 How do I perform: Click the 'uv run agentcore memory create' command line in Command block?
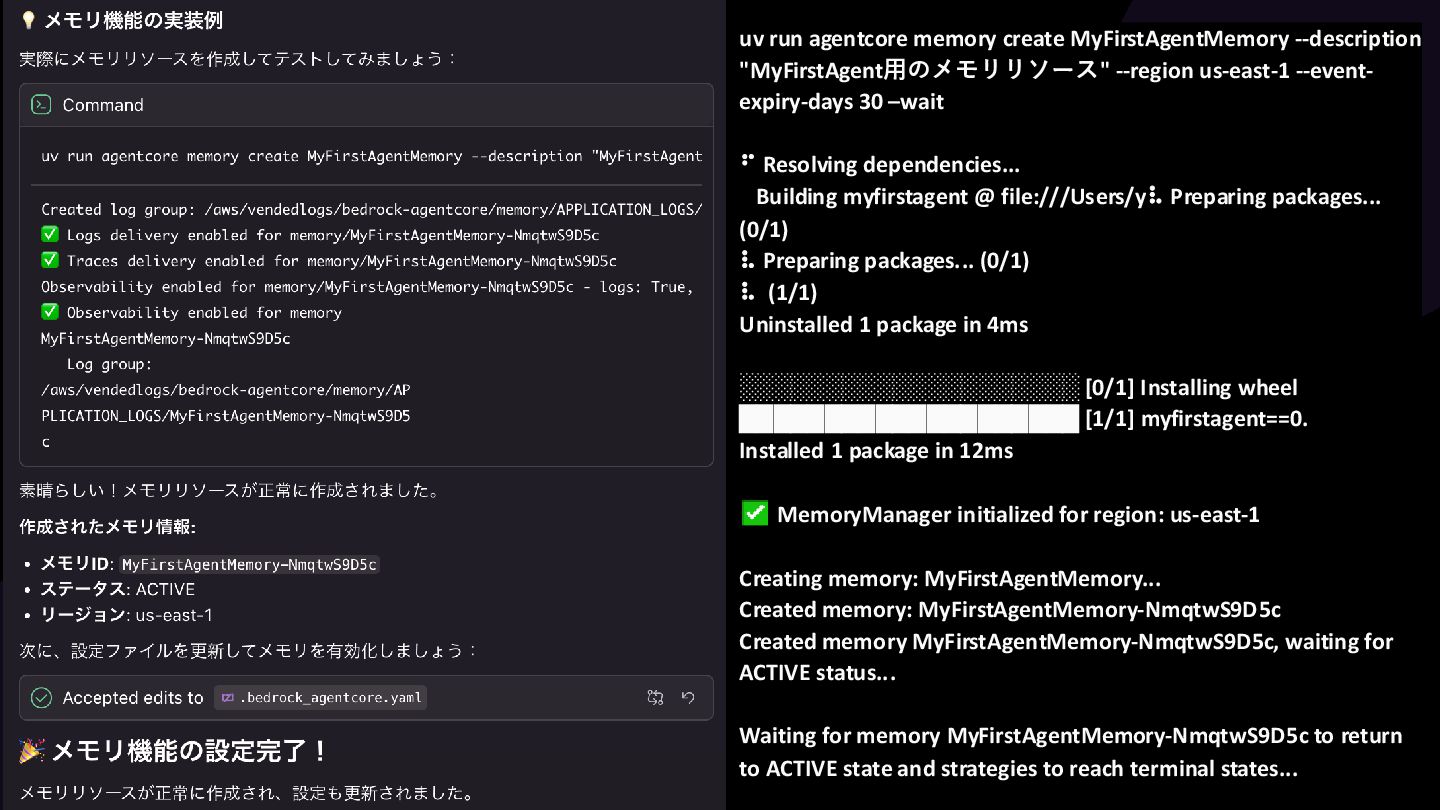point(372,156)
